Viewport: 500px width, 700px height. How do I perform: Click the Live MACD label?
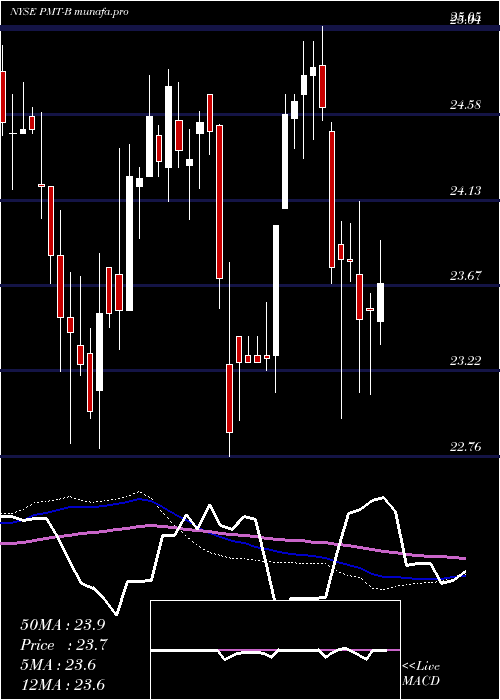(x=421, y=673)
